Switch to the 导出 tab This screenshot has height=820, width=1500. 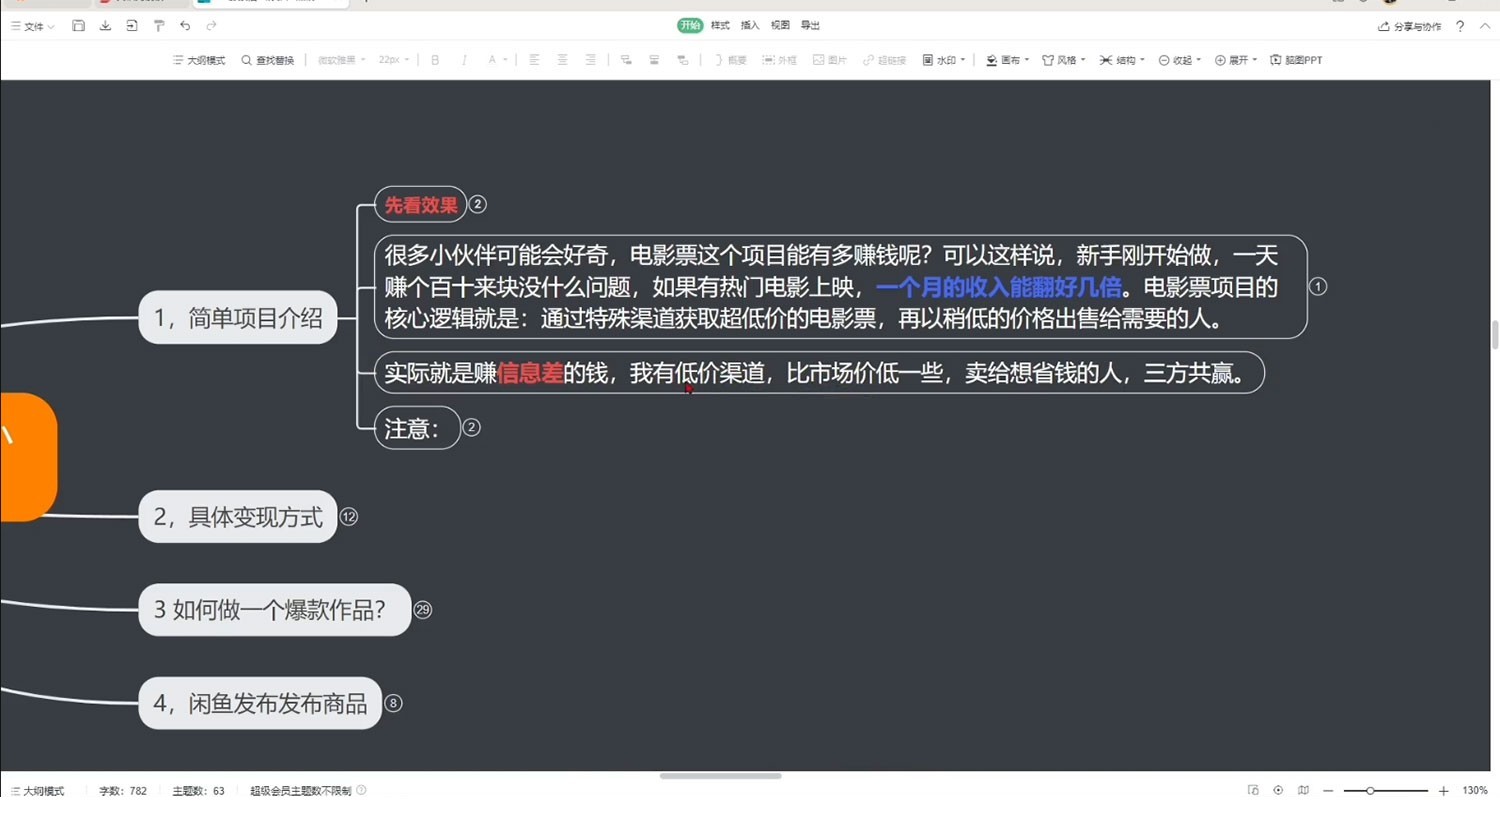click(810, 25)
